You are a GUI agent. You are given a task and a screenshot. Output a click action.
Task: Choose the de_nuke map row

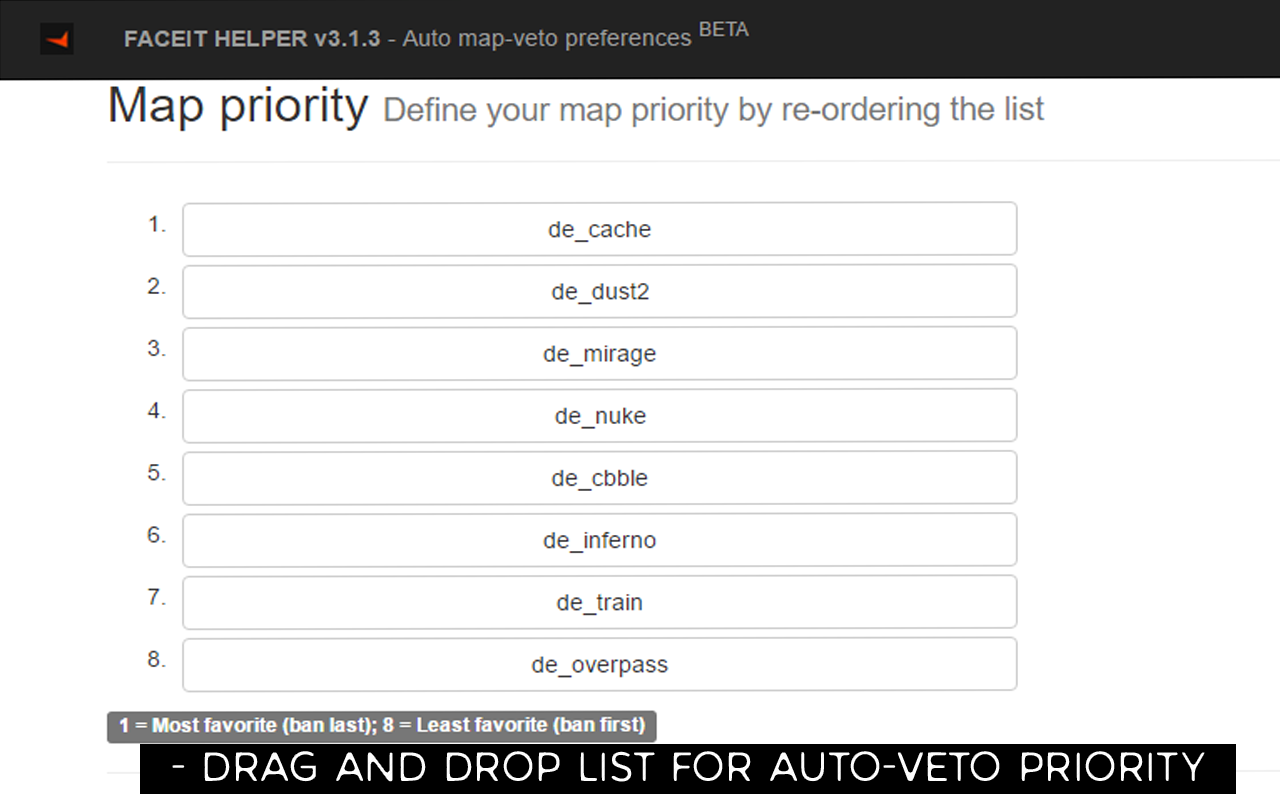tap(600, 415)
